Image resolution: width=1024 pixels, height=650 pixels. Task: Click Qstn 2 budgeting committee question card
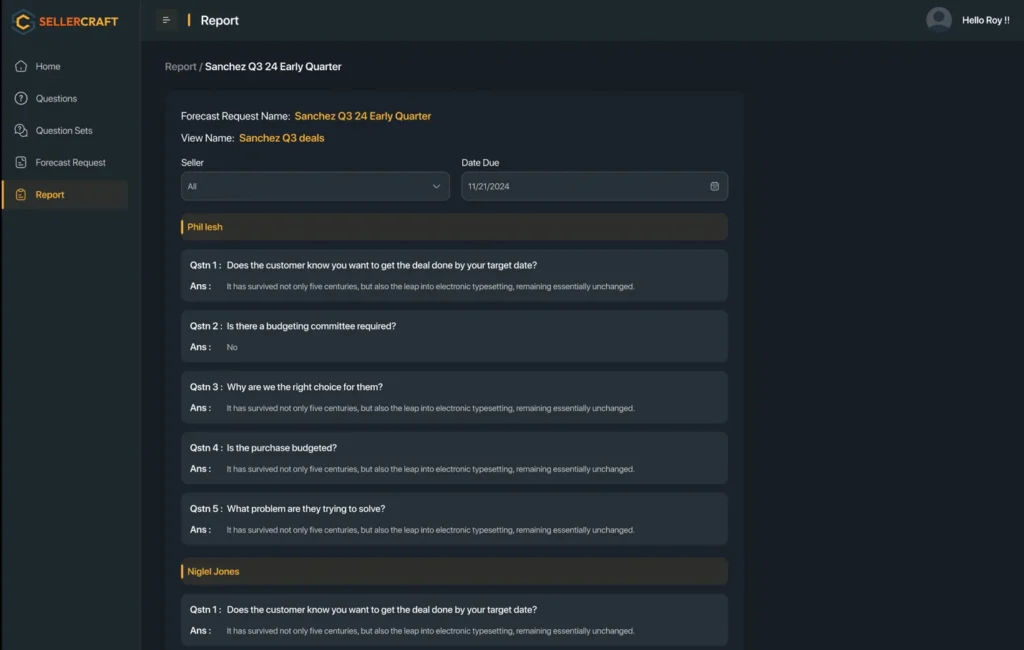pyautogui.click(x=454, y=336)
